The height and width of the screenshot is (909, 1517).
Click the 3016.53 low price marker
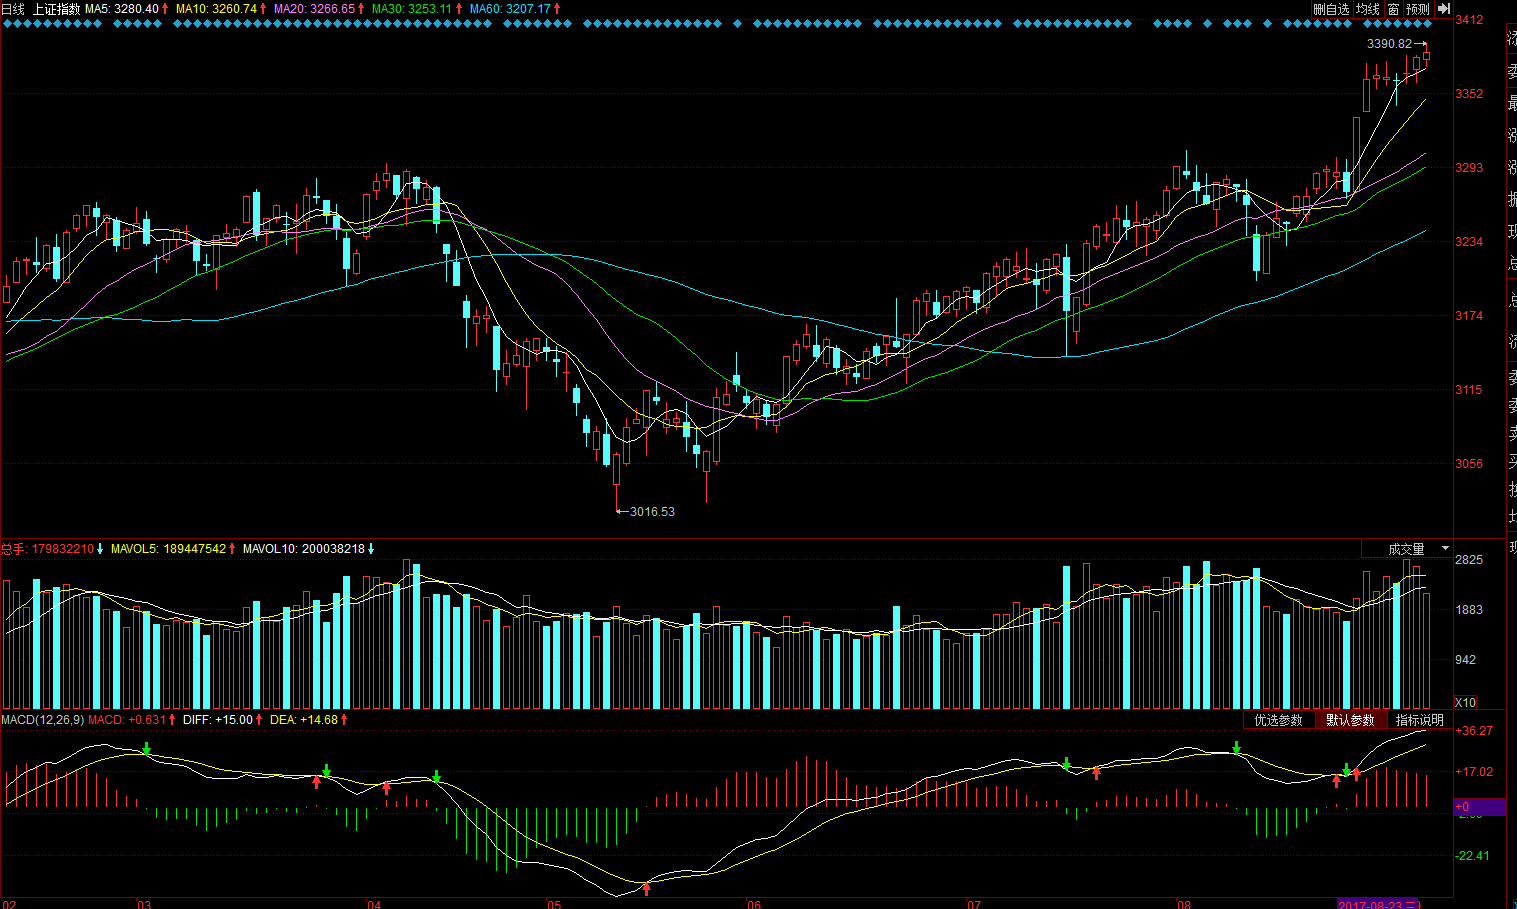point(652,512)
